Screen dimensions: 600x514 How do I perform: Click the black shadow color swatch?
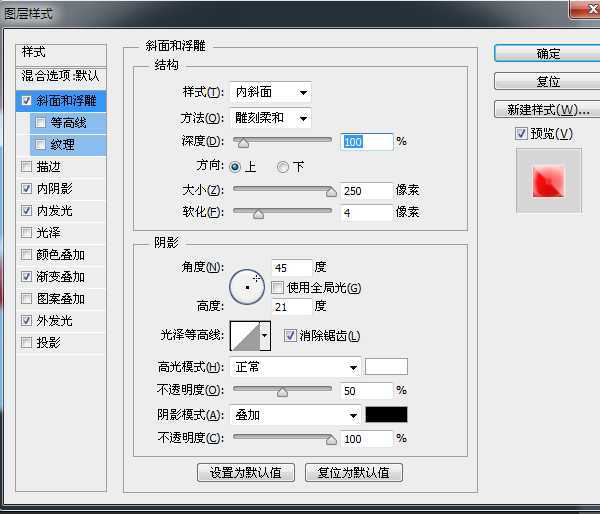pyautogui.click(x=386, y=415)
